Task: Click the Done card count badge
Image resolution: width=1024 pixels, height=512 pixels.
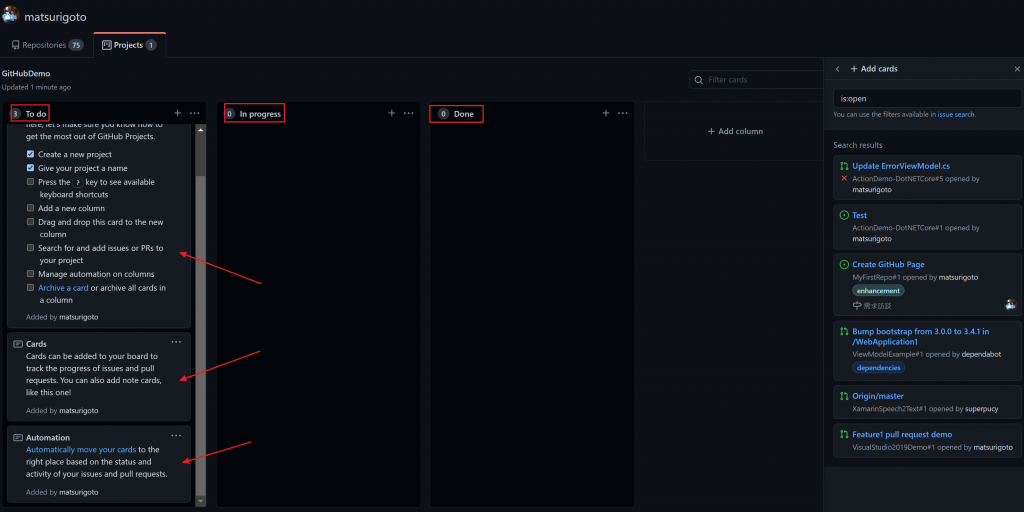Action: [443, 114]
